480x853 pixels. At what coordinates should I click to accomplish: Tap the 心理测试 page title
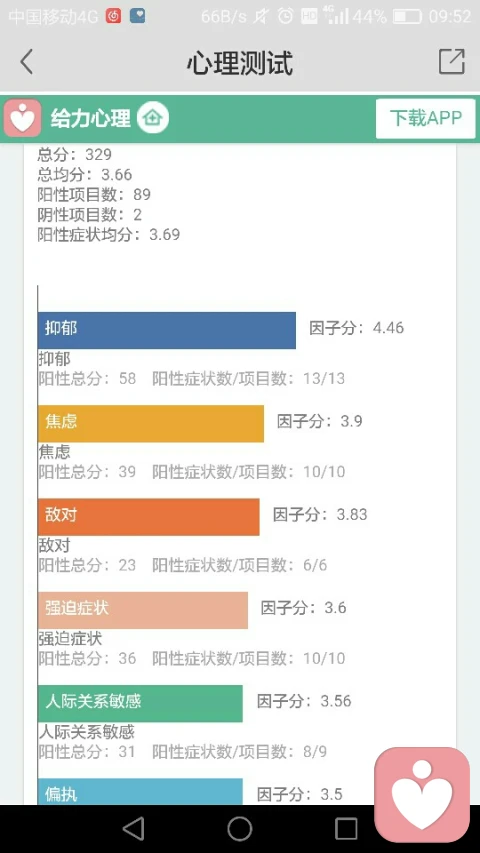tap(240, 63)
